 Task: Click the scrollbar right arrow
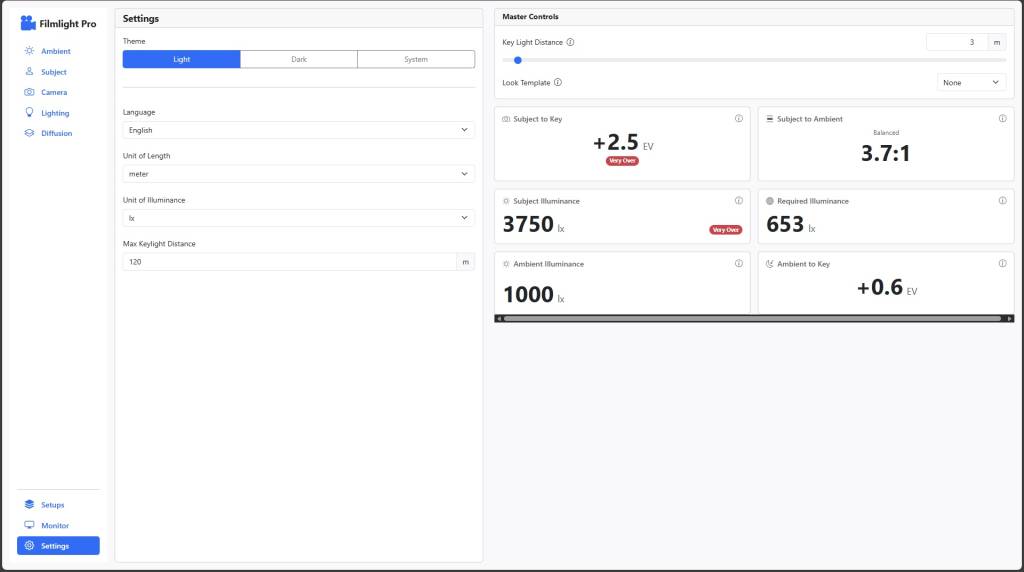[x=1010, y=319]
